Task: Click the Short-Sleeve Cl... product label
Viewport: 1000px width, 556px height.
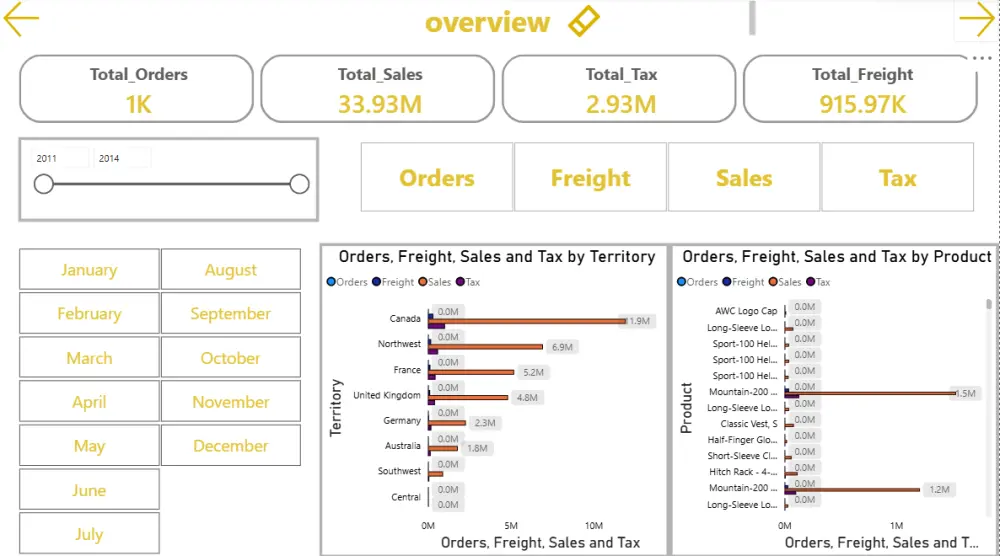Action: (x=742, y=455)
